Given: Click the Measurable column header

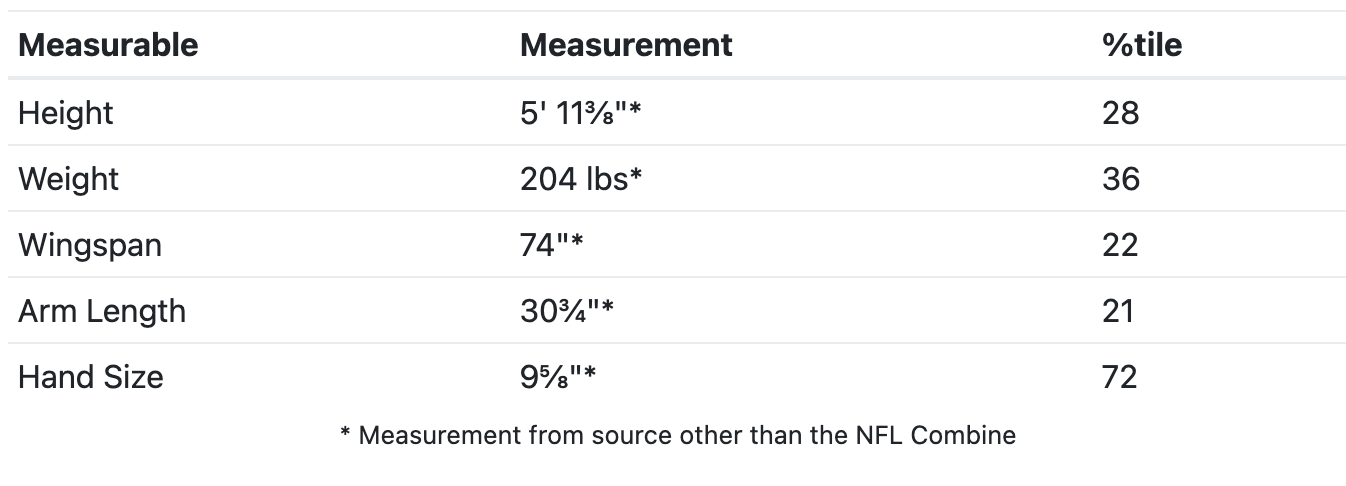Looking at the screenshot, I should click(x=108, y=45).
